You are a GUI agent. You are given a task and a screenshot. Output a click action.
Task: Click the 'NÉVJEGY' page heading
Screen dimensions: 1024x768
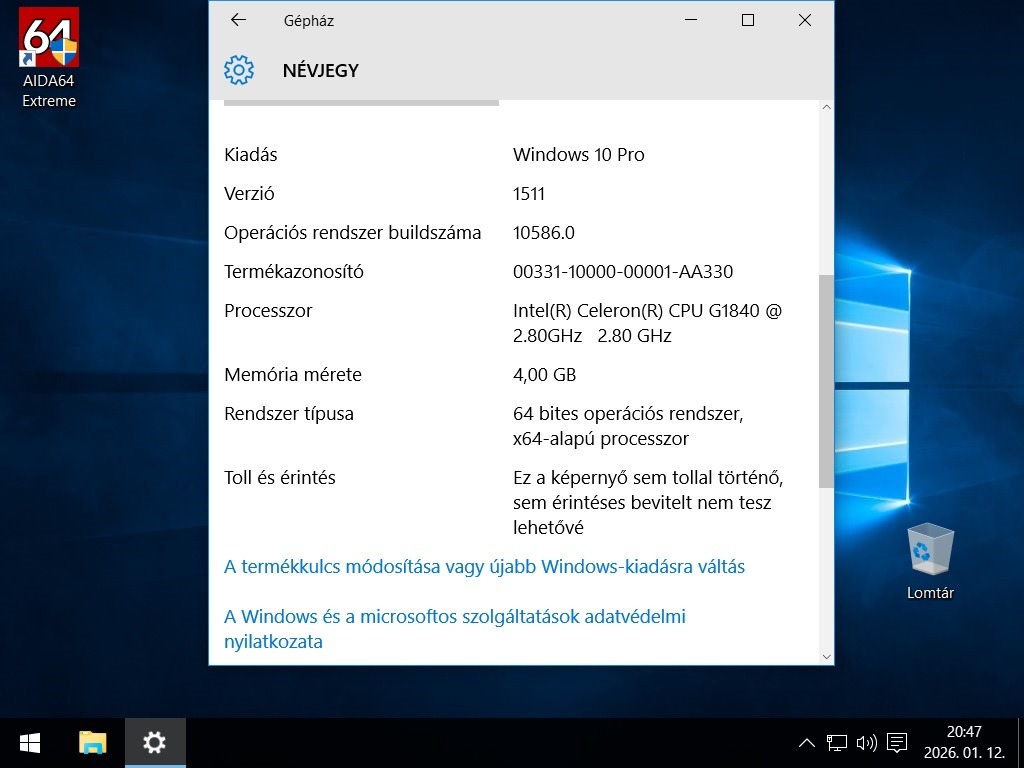pos(321,71)
